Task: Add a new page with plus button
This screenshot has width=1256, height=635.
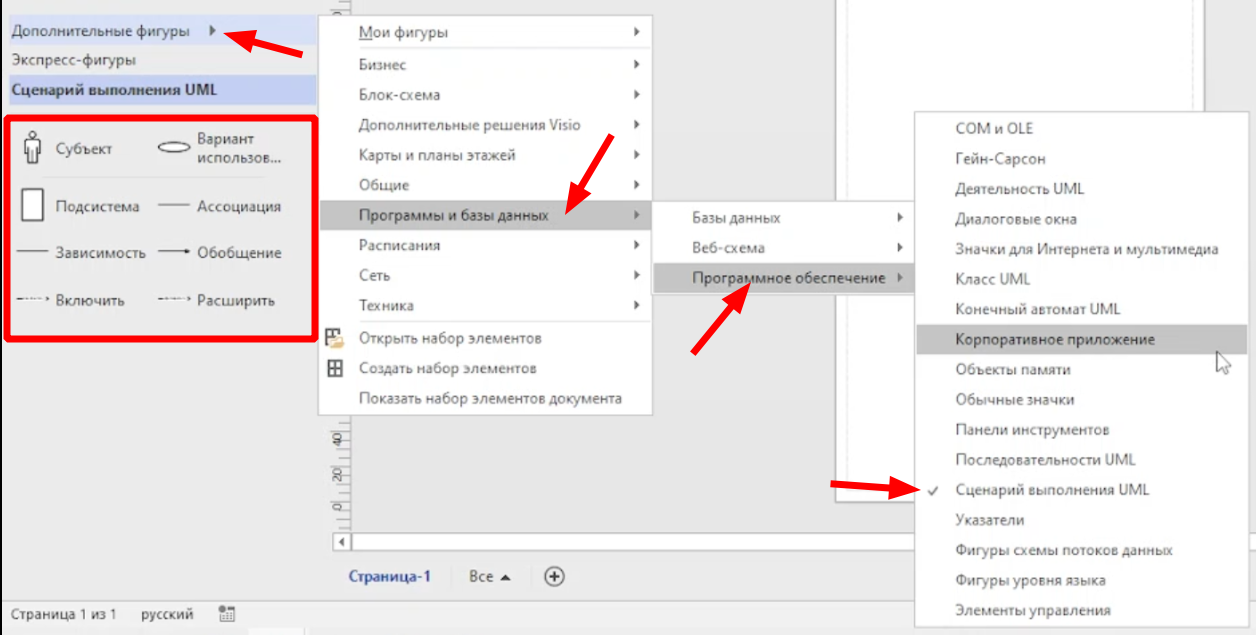Action: pyautogui.click(x=554, y=576)
